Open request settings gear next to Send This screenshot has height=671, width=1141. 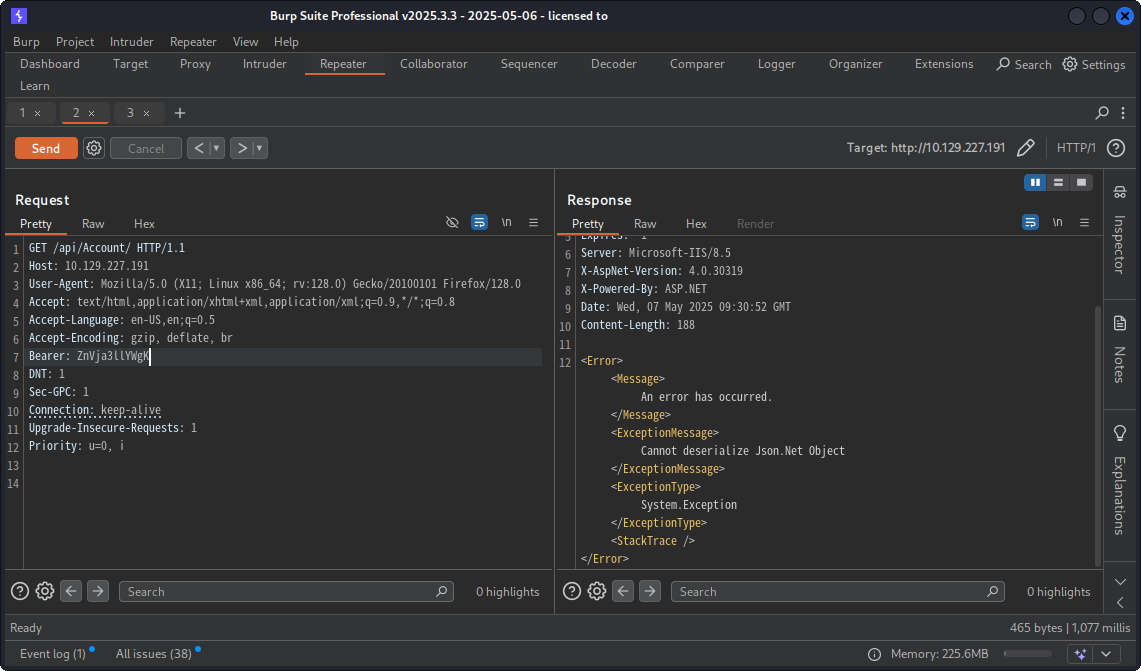coord(94,148)
